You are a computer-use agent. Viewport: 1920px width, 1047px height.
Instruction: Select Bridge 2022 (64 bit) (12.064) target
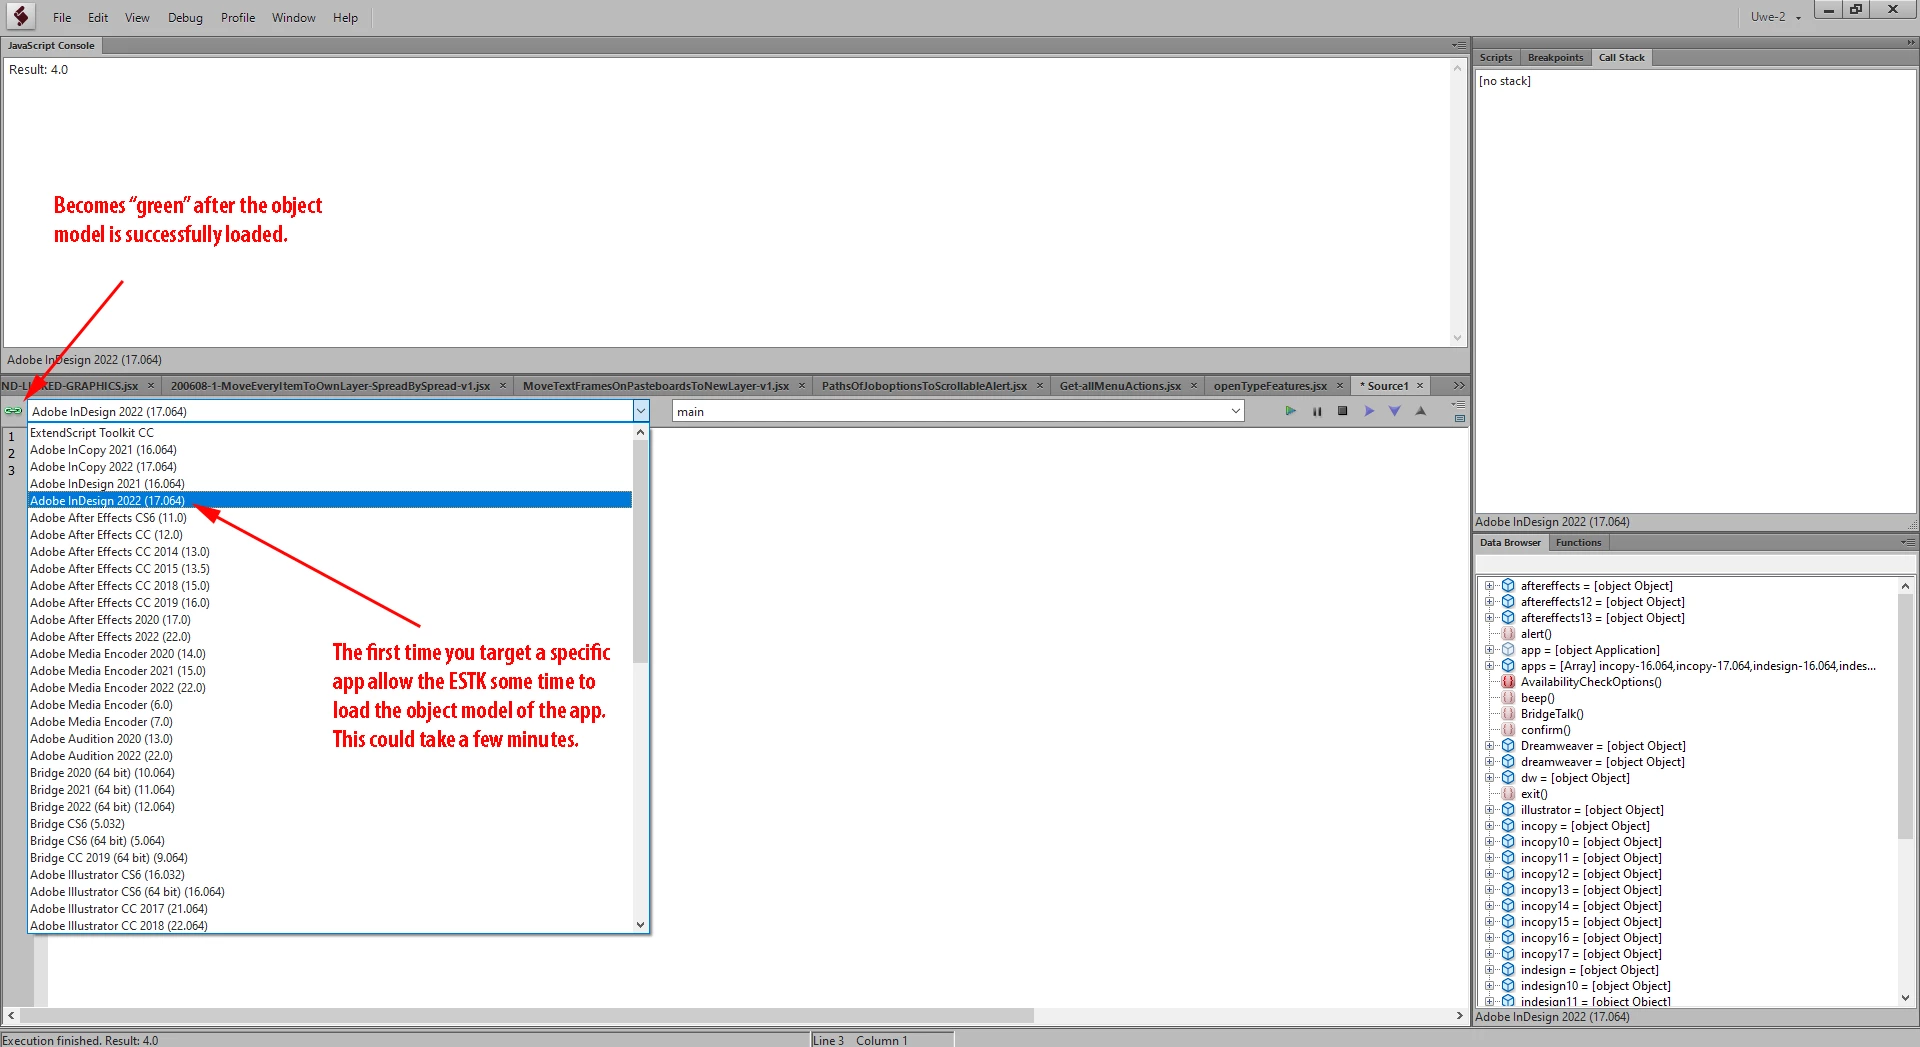pos(330,807)
